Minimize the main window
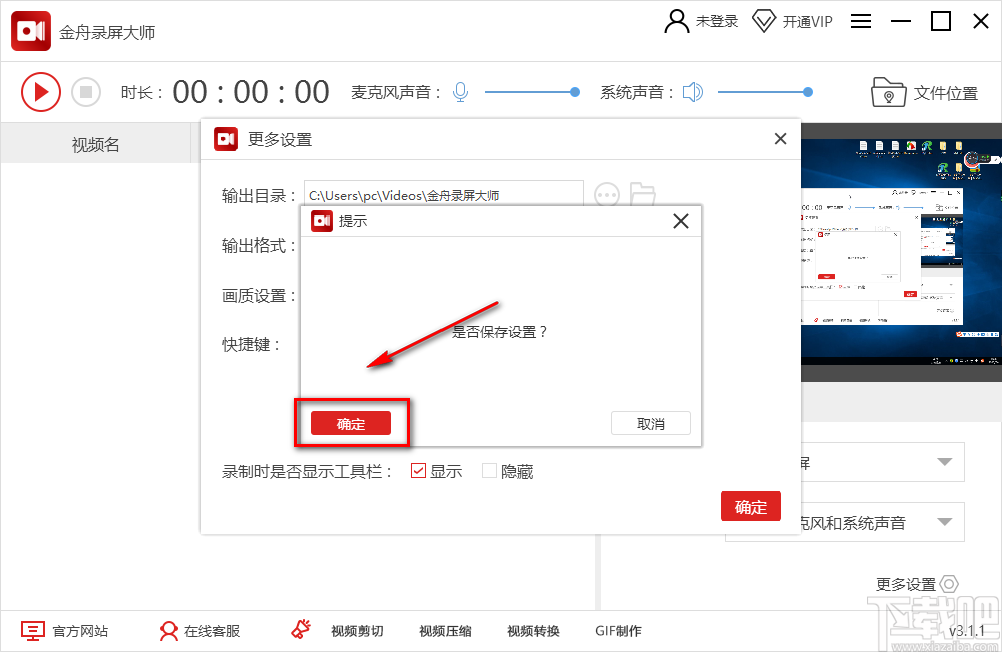 coord(901,21)
